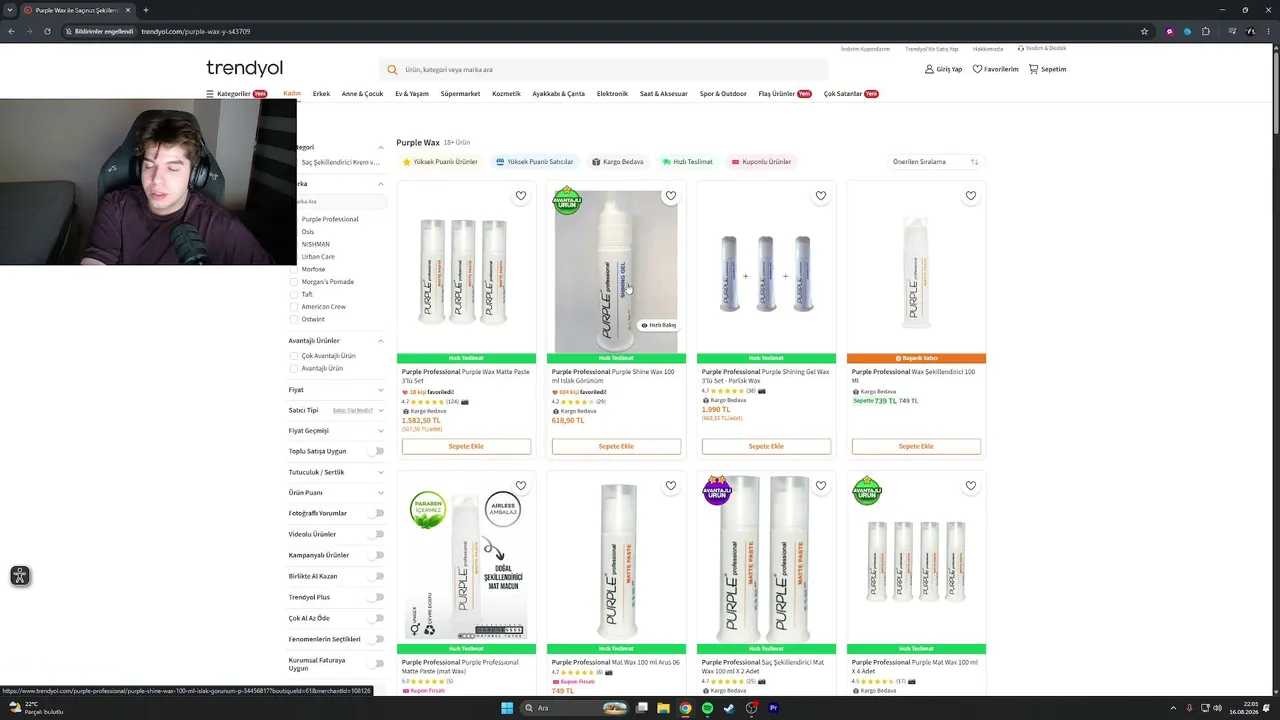Open Chrome tab search dropdown arrow
Viewport: 1280px width, 720px height.
click(x=10, y=10)
